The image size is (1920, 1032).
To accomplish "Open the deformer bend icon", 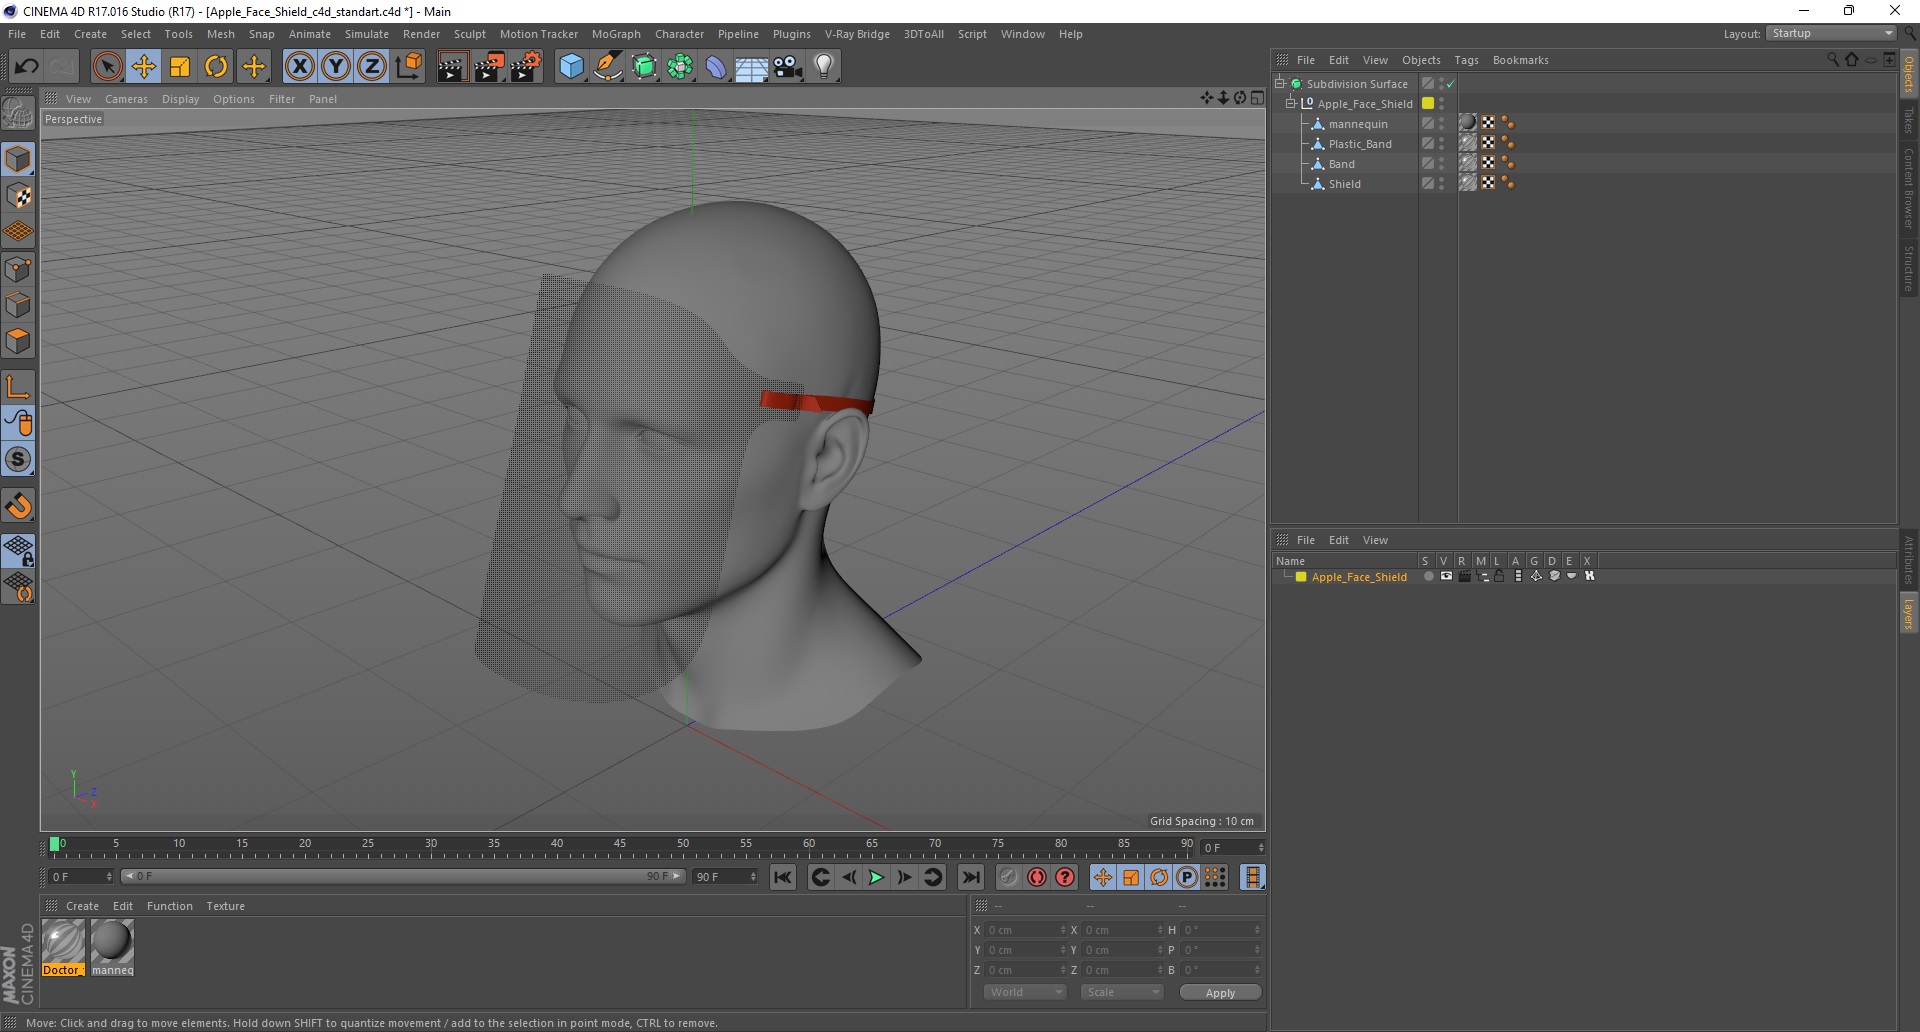I will pyautogui.click(x=716, y=67).
